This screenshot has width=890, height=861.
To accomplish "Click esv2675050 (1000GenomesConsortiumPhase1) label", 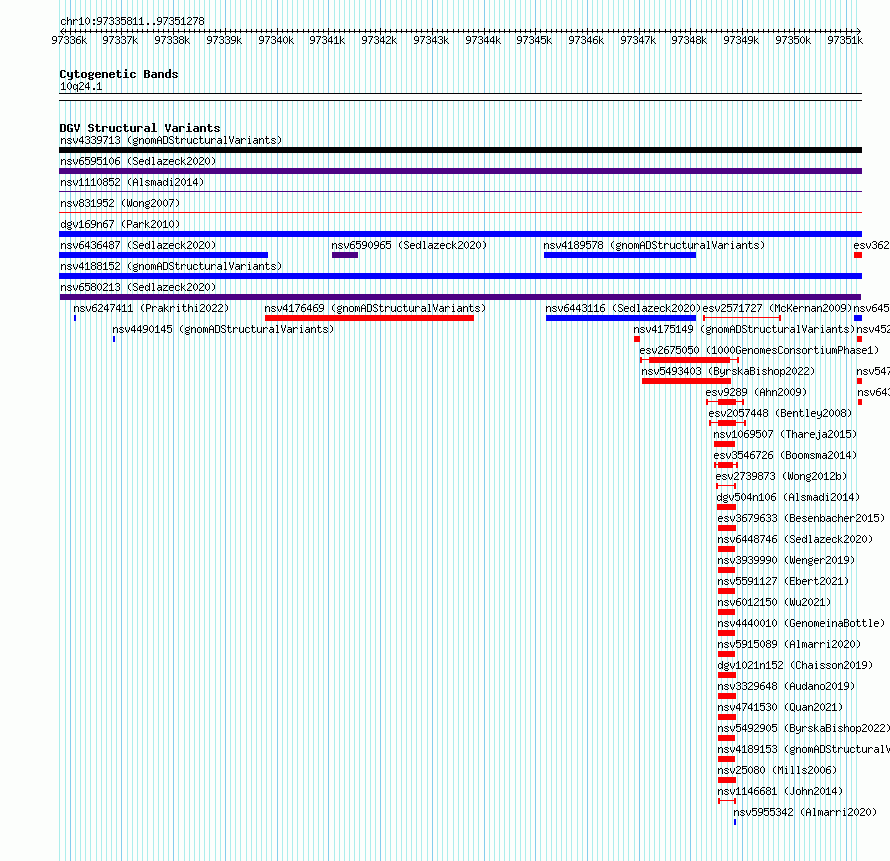I will click(x=759, y=350).
